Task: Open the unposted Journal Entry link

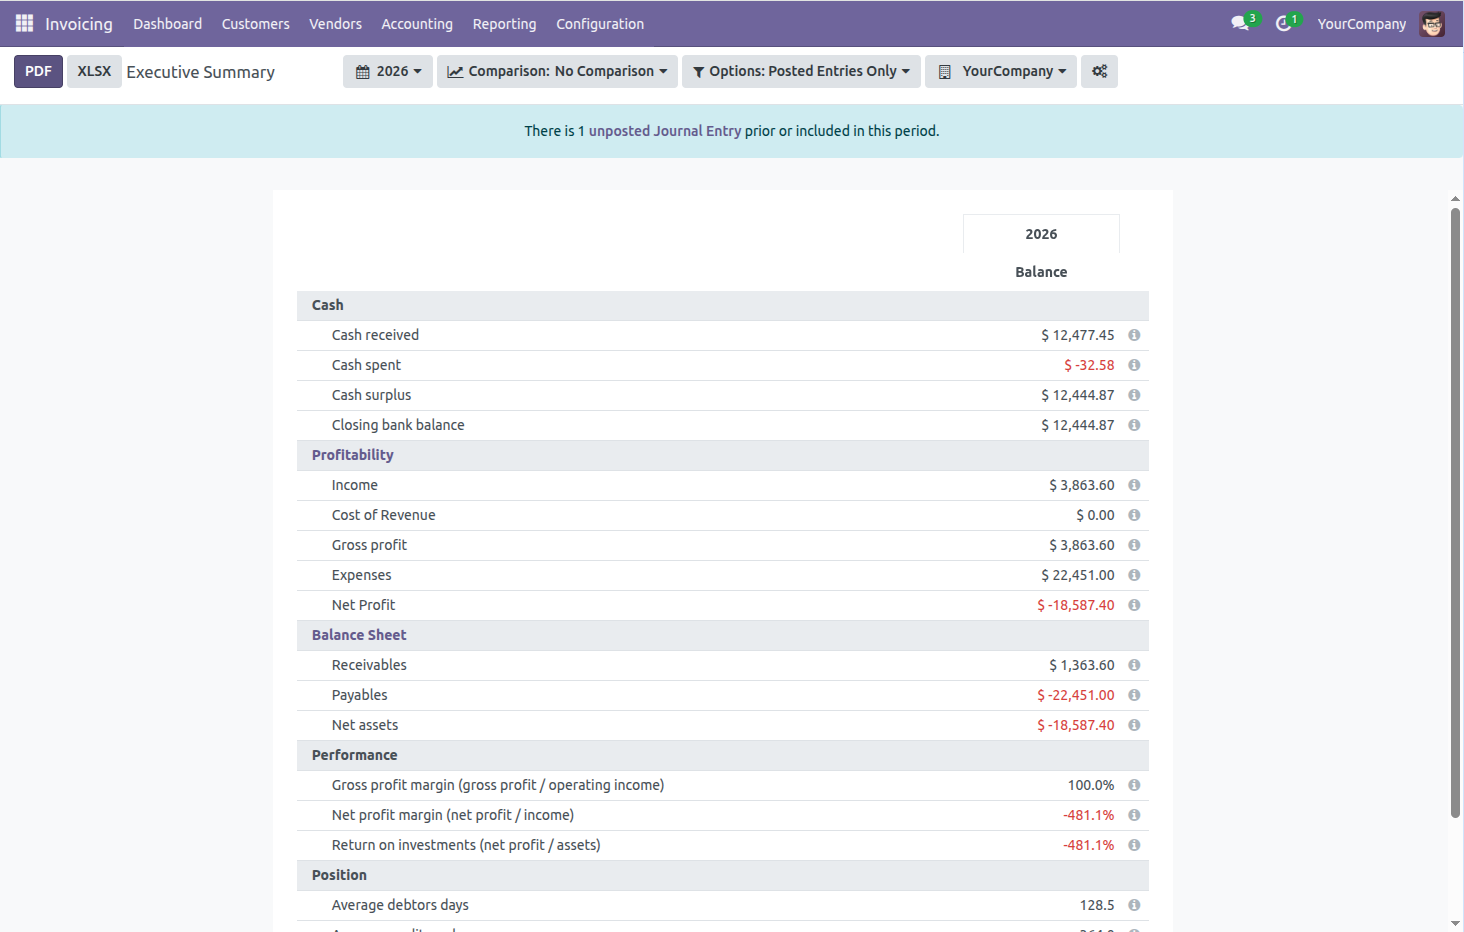Action: click(x=664, y=131)
